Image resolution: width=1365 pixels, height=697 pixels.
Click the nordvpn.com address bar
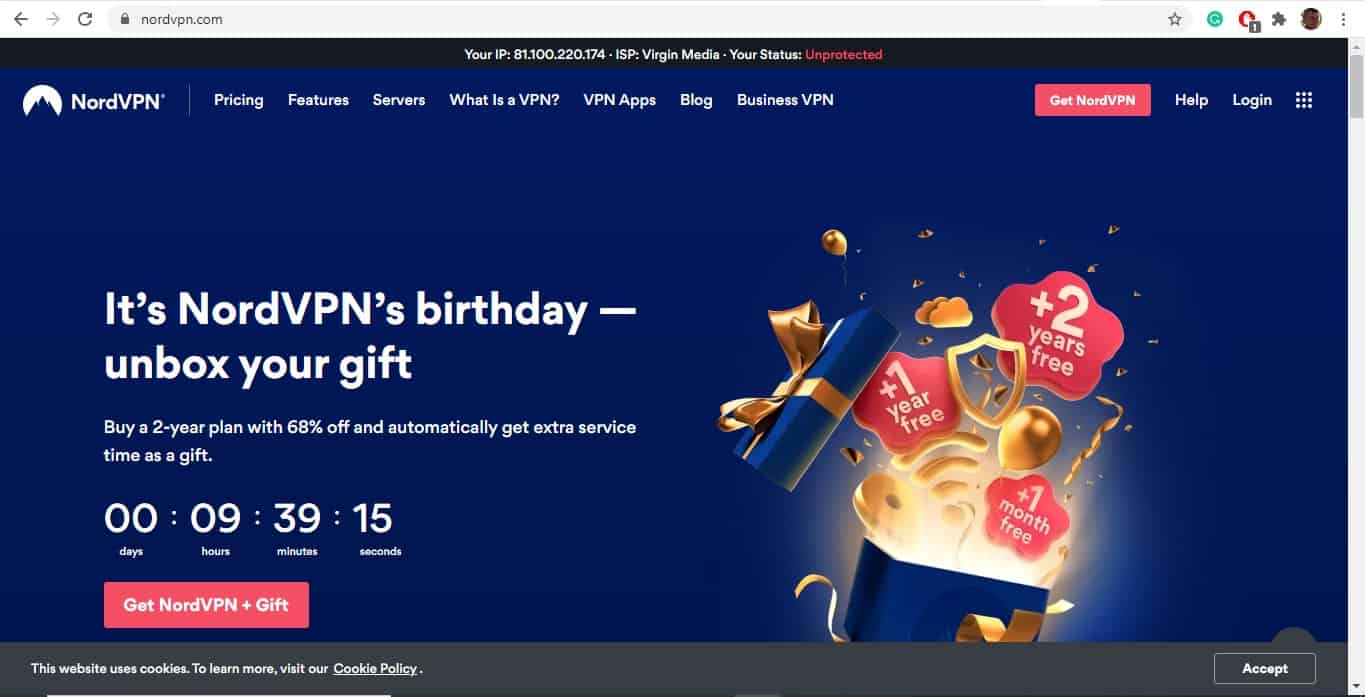640,19
